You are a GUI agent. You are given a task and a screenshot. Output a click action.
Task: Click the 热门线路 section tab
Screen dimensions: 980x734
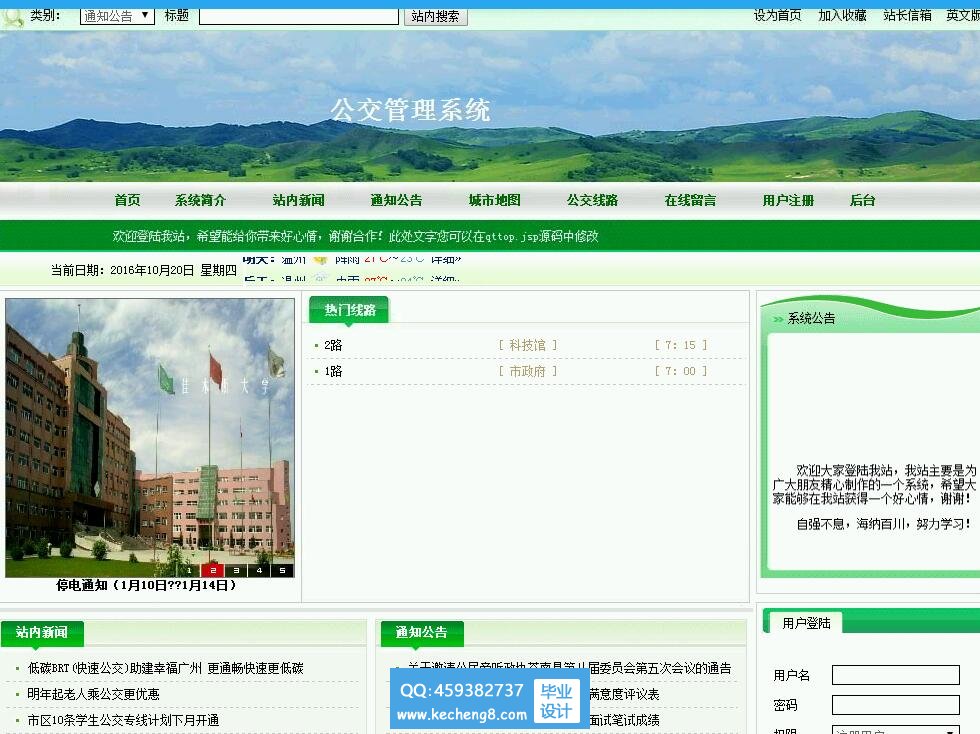(349, 310)
